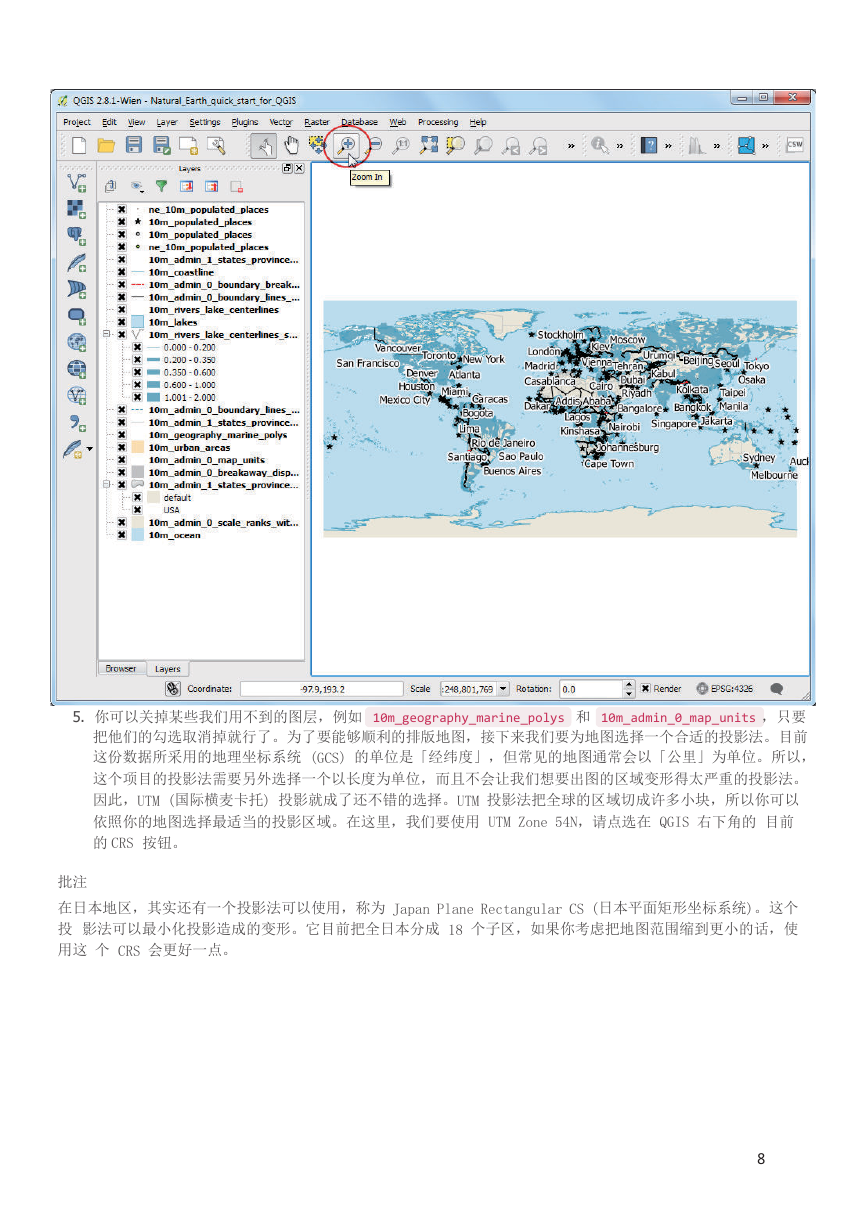Click the 10m_urban_areas orange color swatch
Image resolution: width=868 pixels, height=1228 pixels.
[138, 448]
